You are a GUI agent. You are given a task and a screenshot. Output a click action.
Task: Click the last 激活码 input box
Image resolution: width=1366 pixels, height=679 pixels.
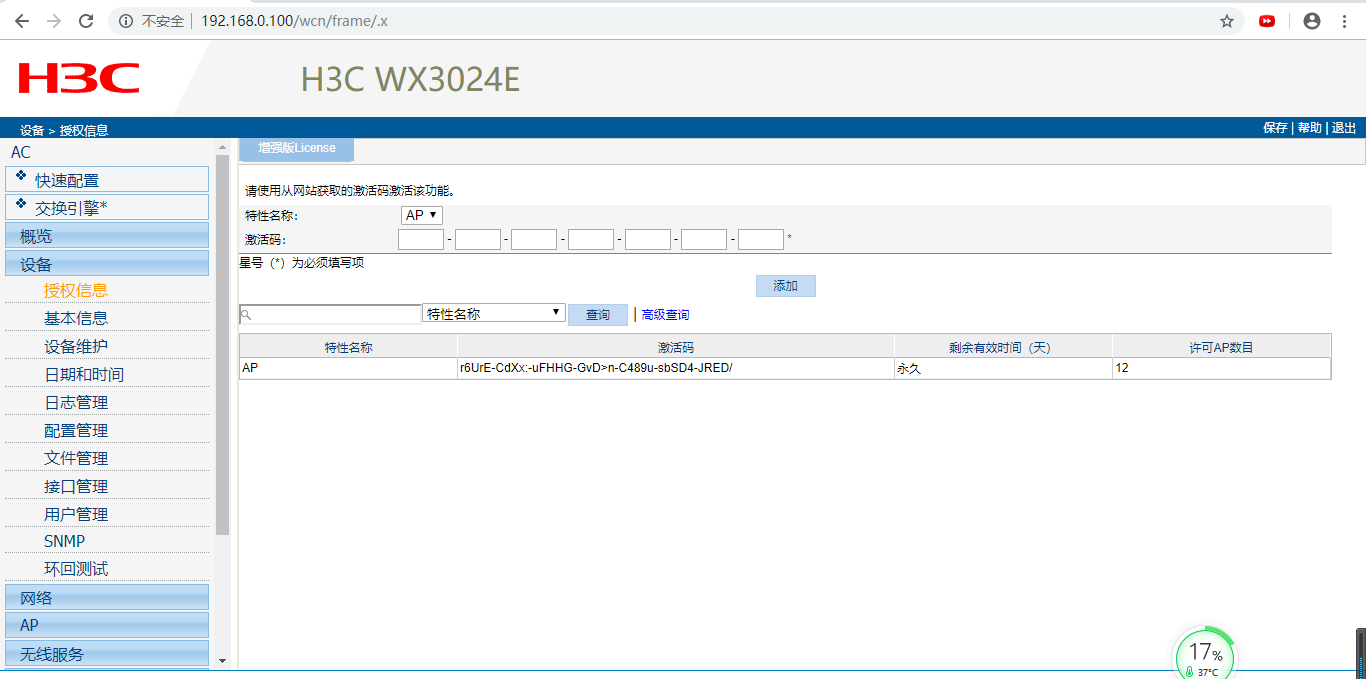coord(761,239)
